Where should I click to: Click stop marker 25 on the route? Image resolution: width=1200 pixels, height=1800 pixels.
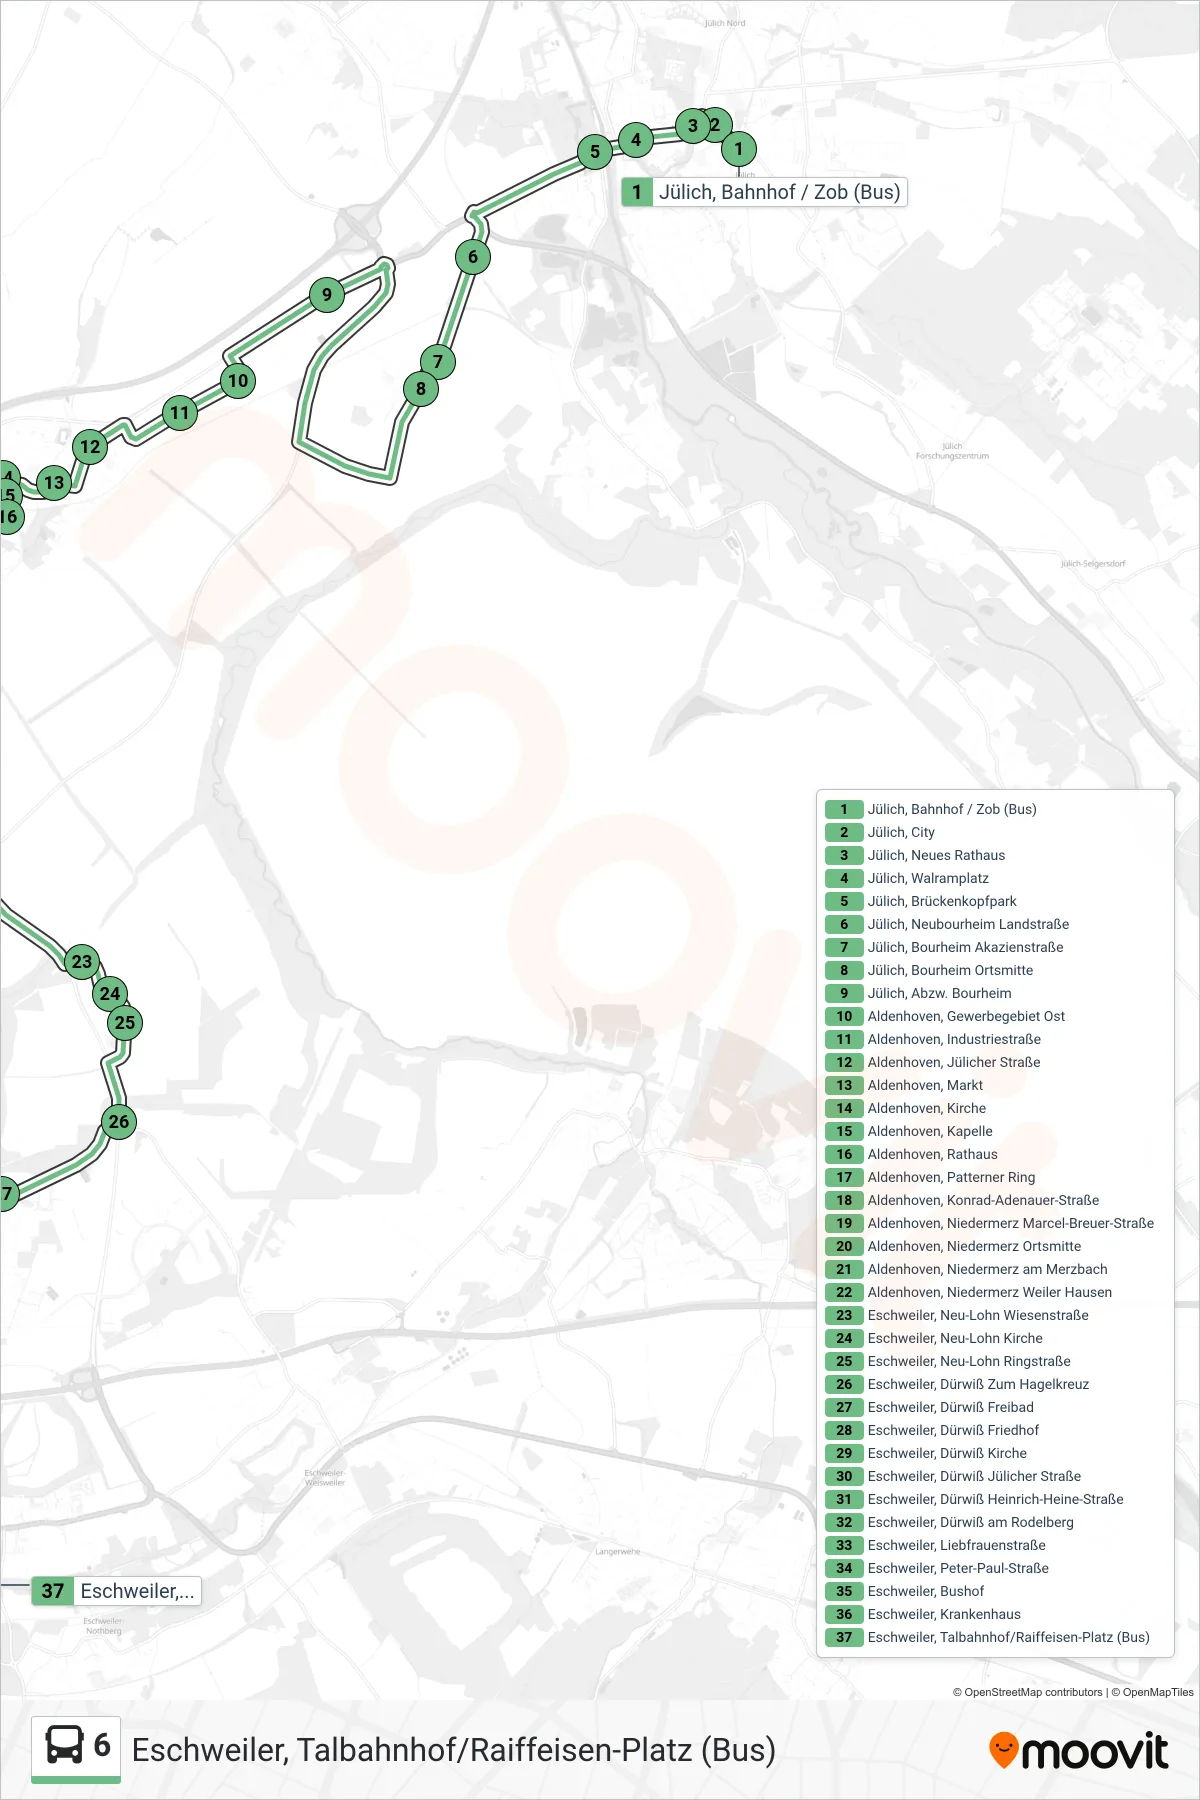click(x=125, y=1023)
